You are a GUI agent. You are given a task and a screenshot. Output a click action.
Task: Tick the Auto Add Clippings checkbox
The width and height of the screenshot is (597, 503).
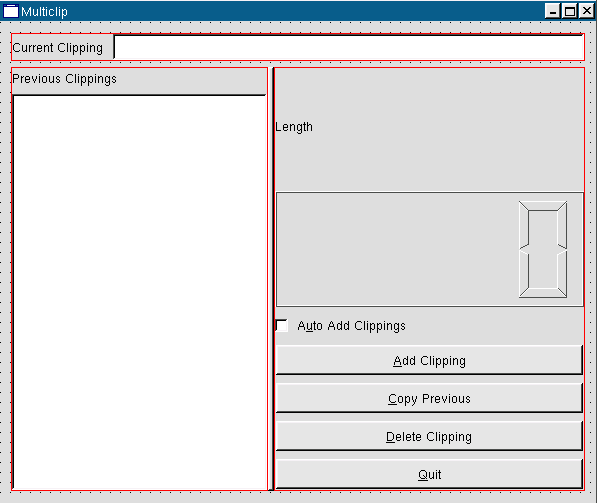coord(282,326)
